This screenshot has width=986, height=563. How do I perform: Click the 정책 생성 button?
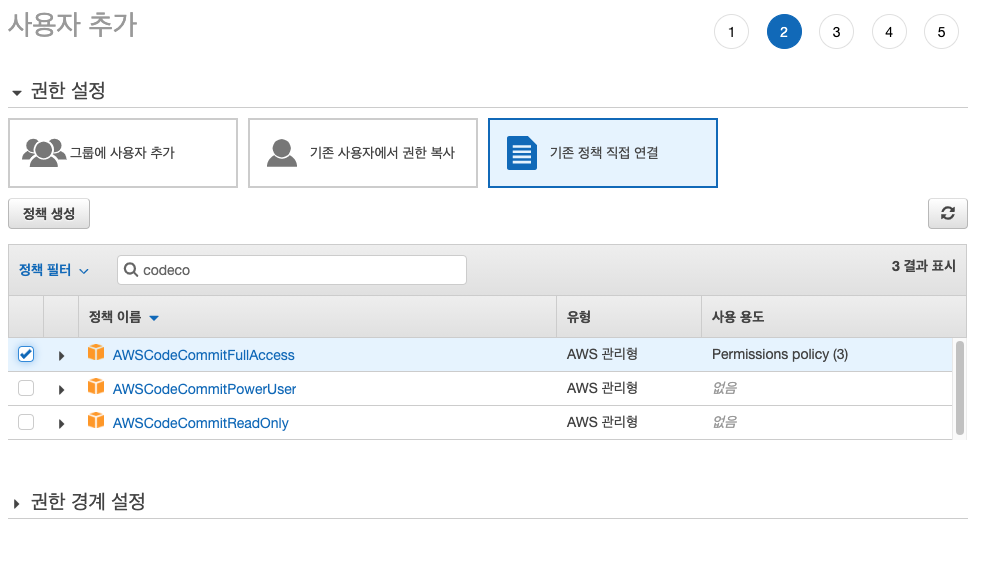point(49,213)
